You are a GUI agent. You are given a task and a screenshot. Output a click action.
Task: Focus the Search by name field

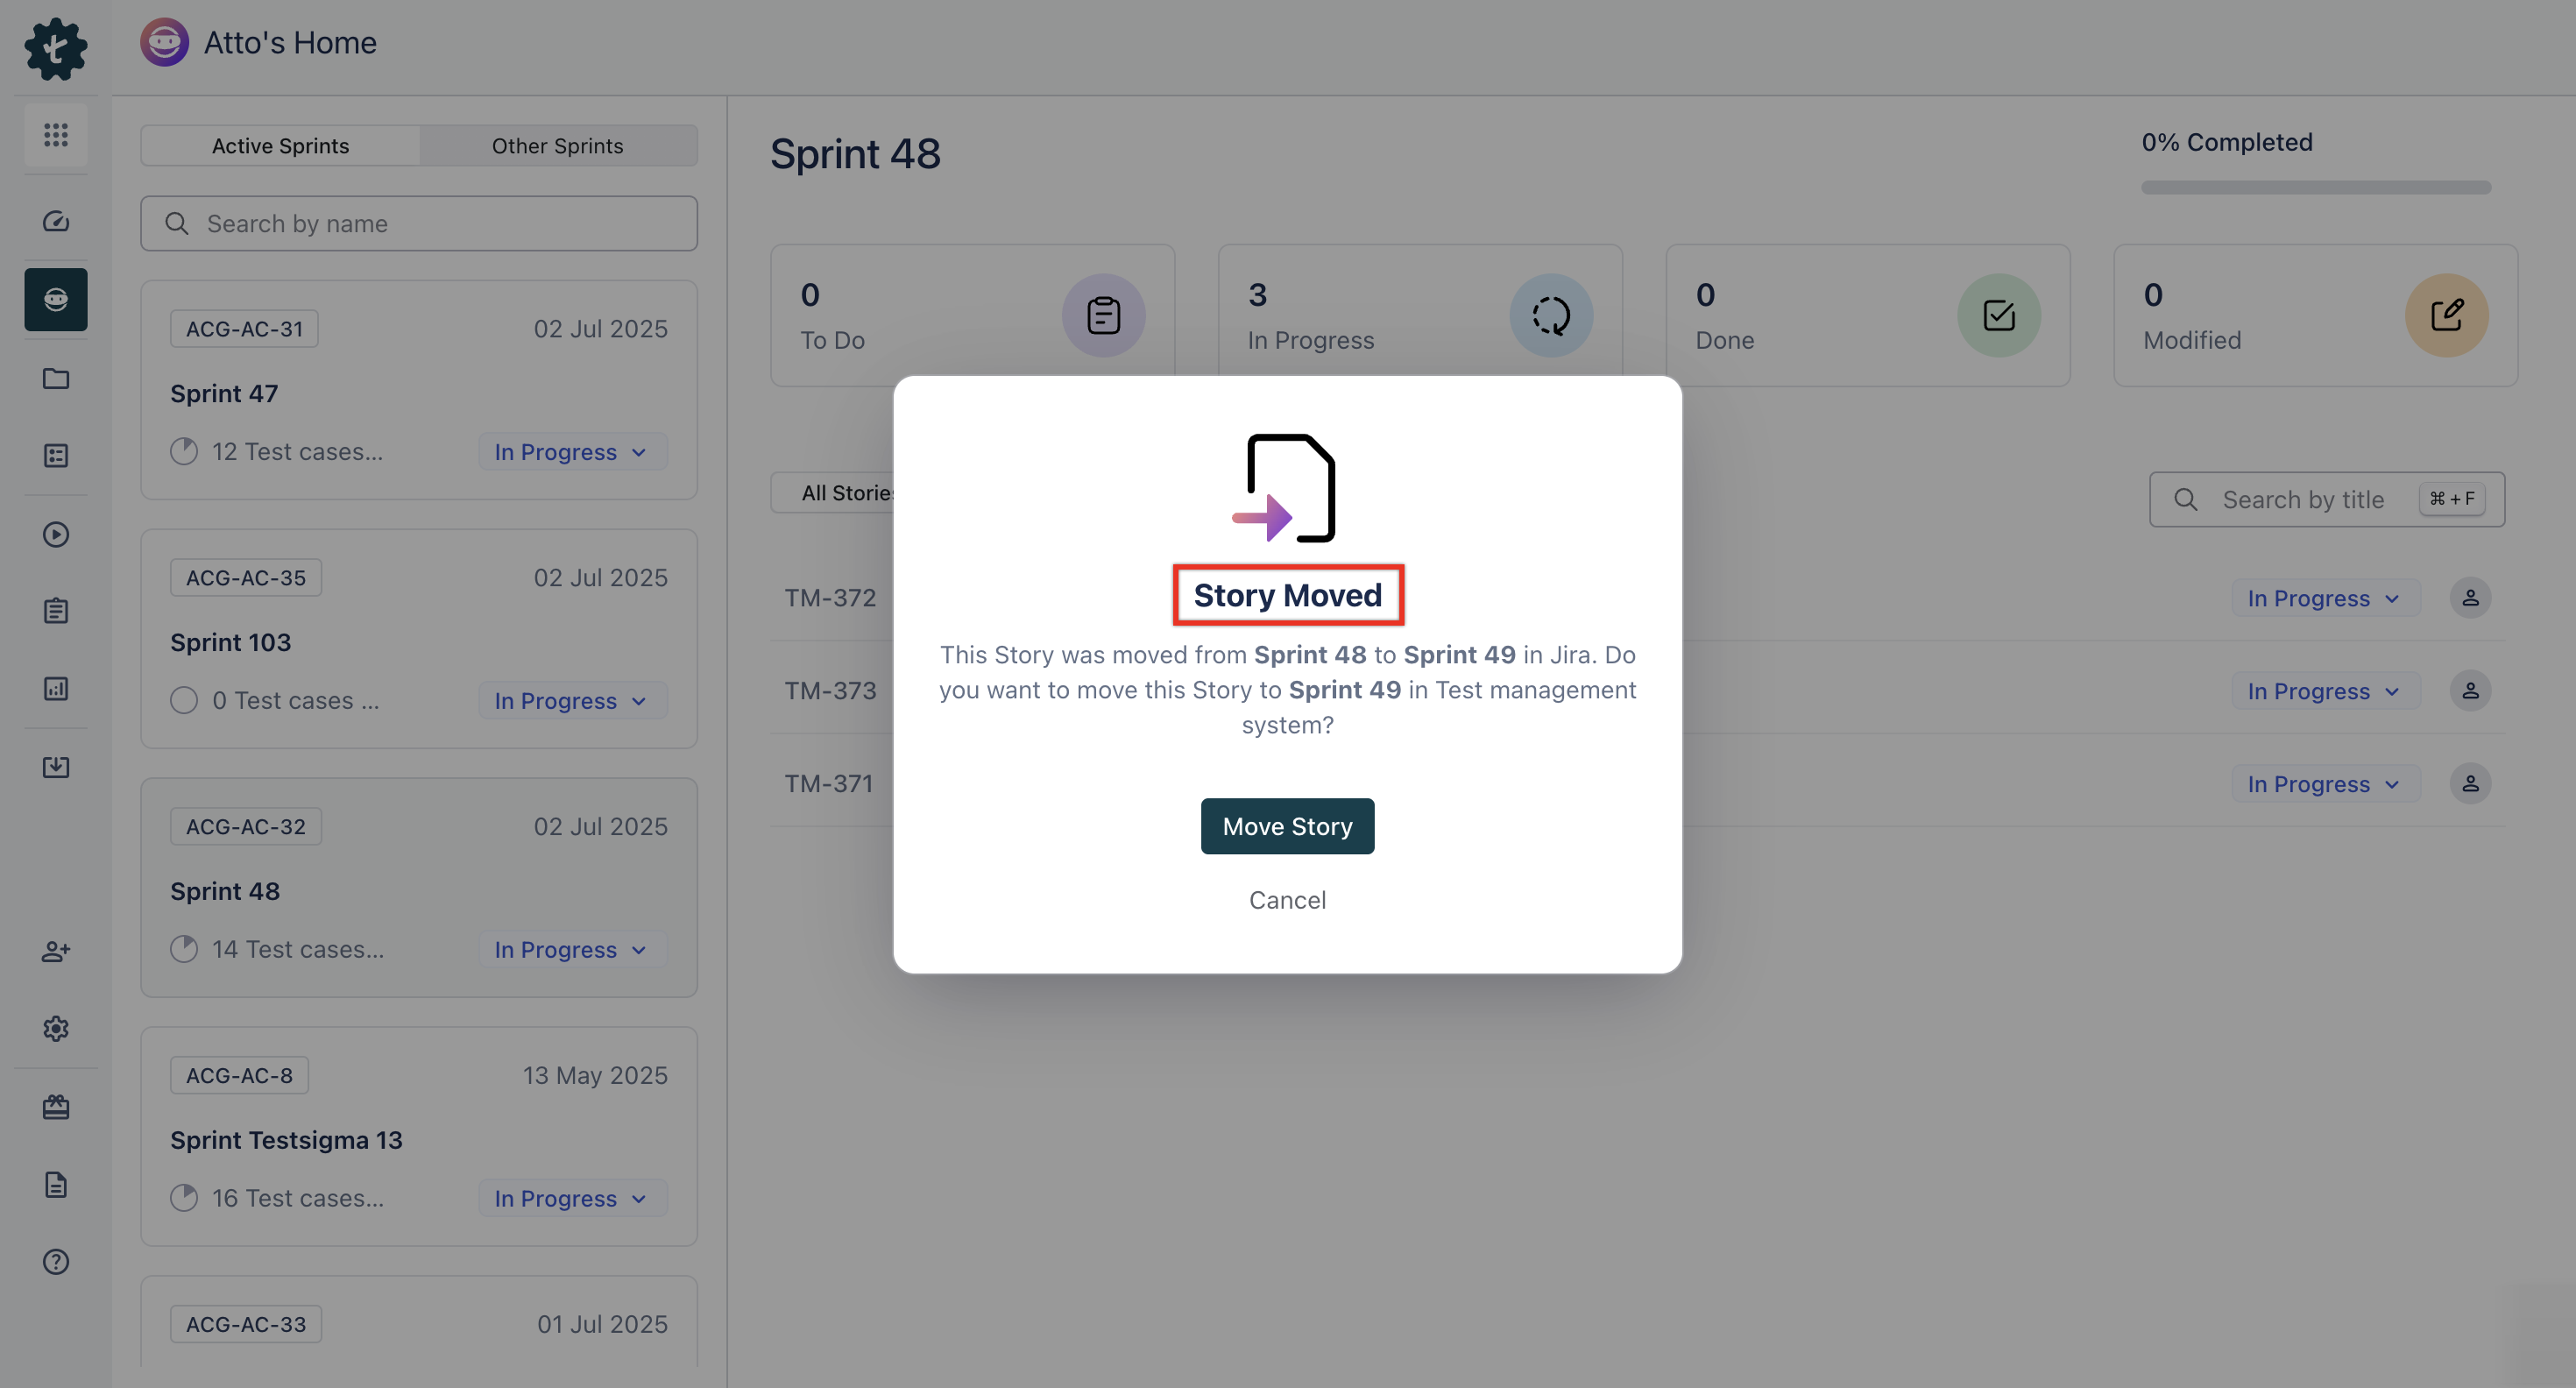tap(420, 224)
